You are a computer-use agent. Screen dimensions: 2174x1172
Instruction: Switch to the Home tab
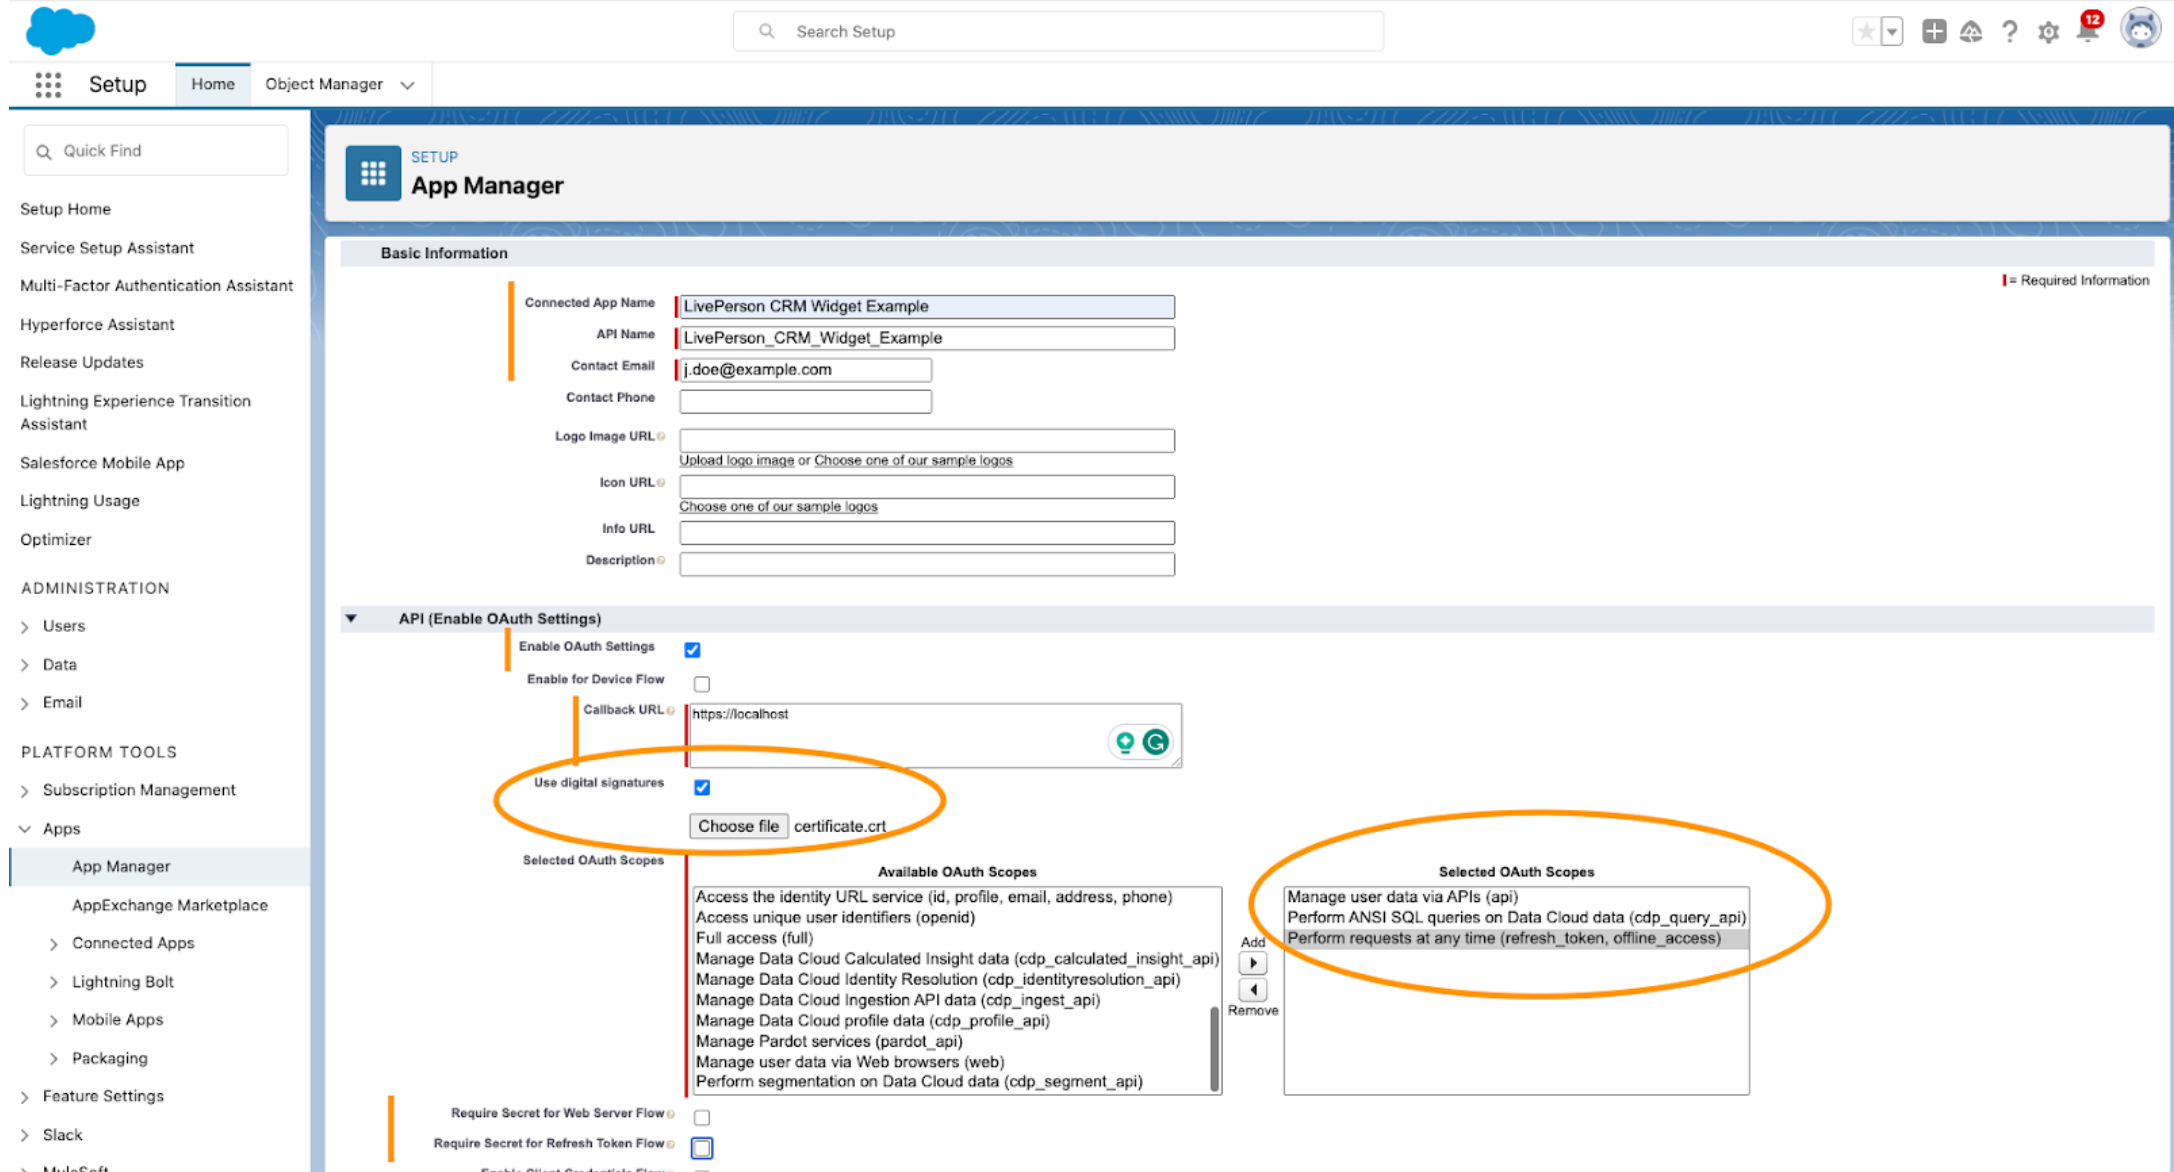pos(213,84)
